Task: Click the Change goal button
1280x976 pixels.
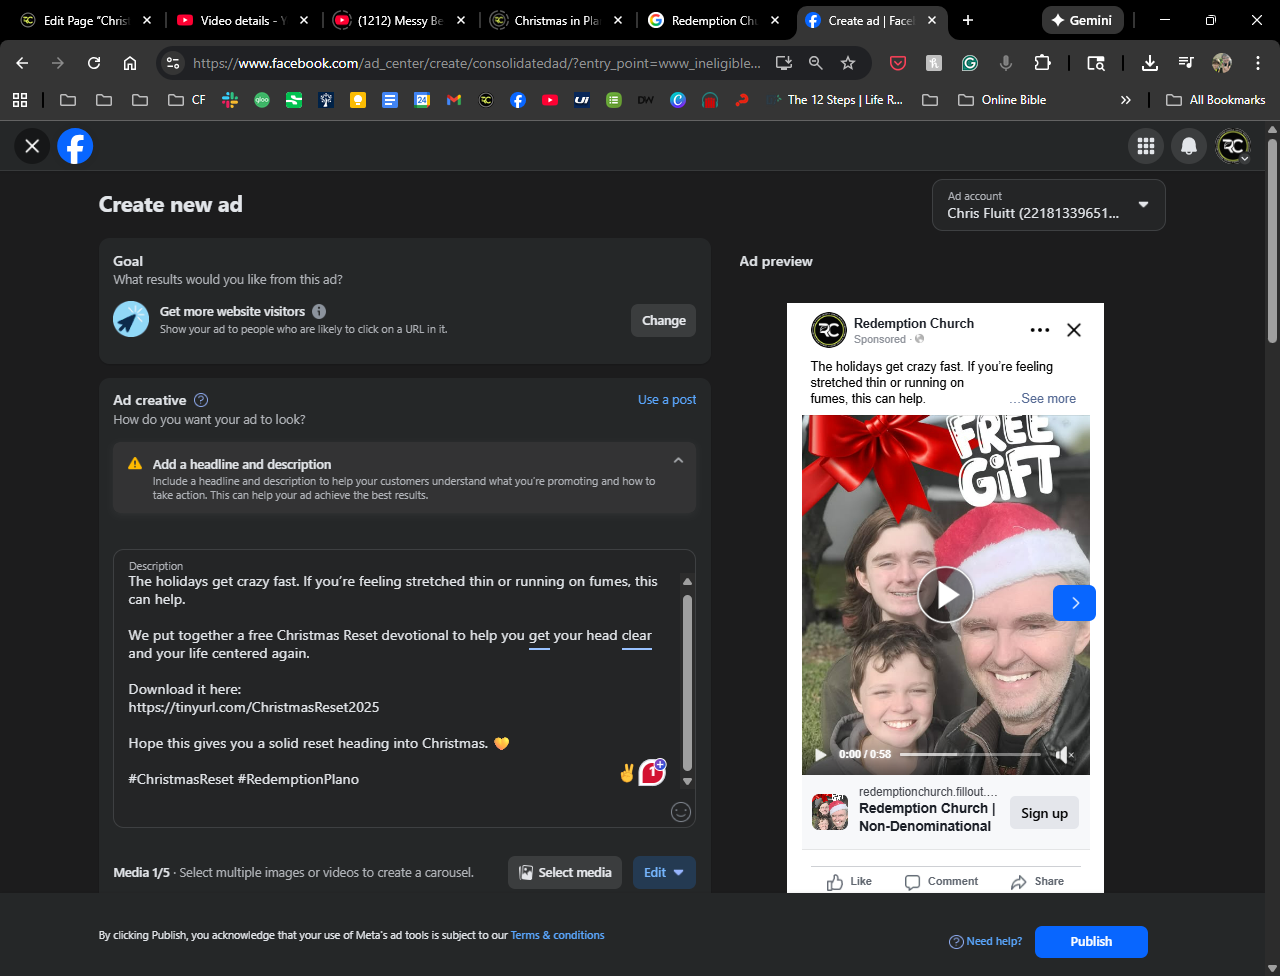Action: (663, 321)
